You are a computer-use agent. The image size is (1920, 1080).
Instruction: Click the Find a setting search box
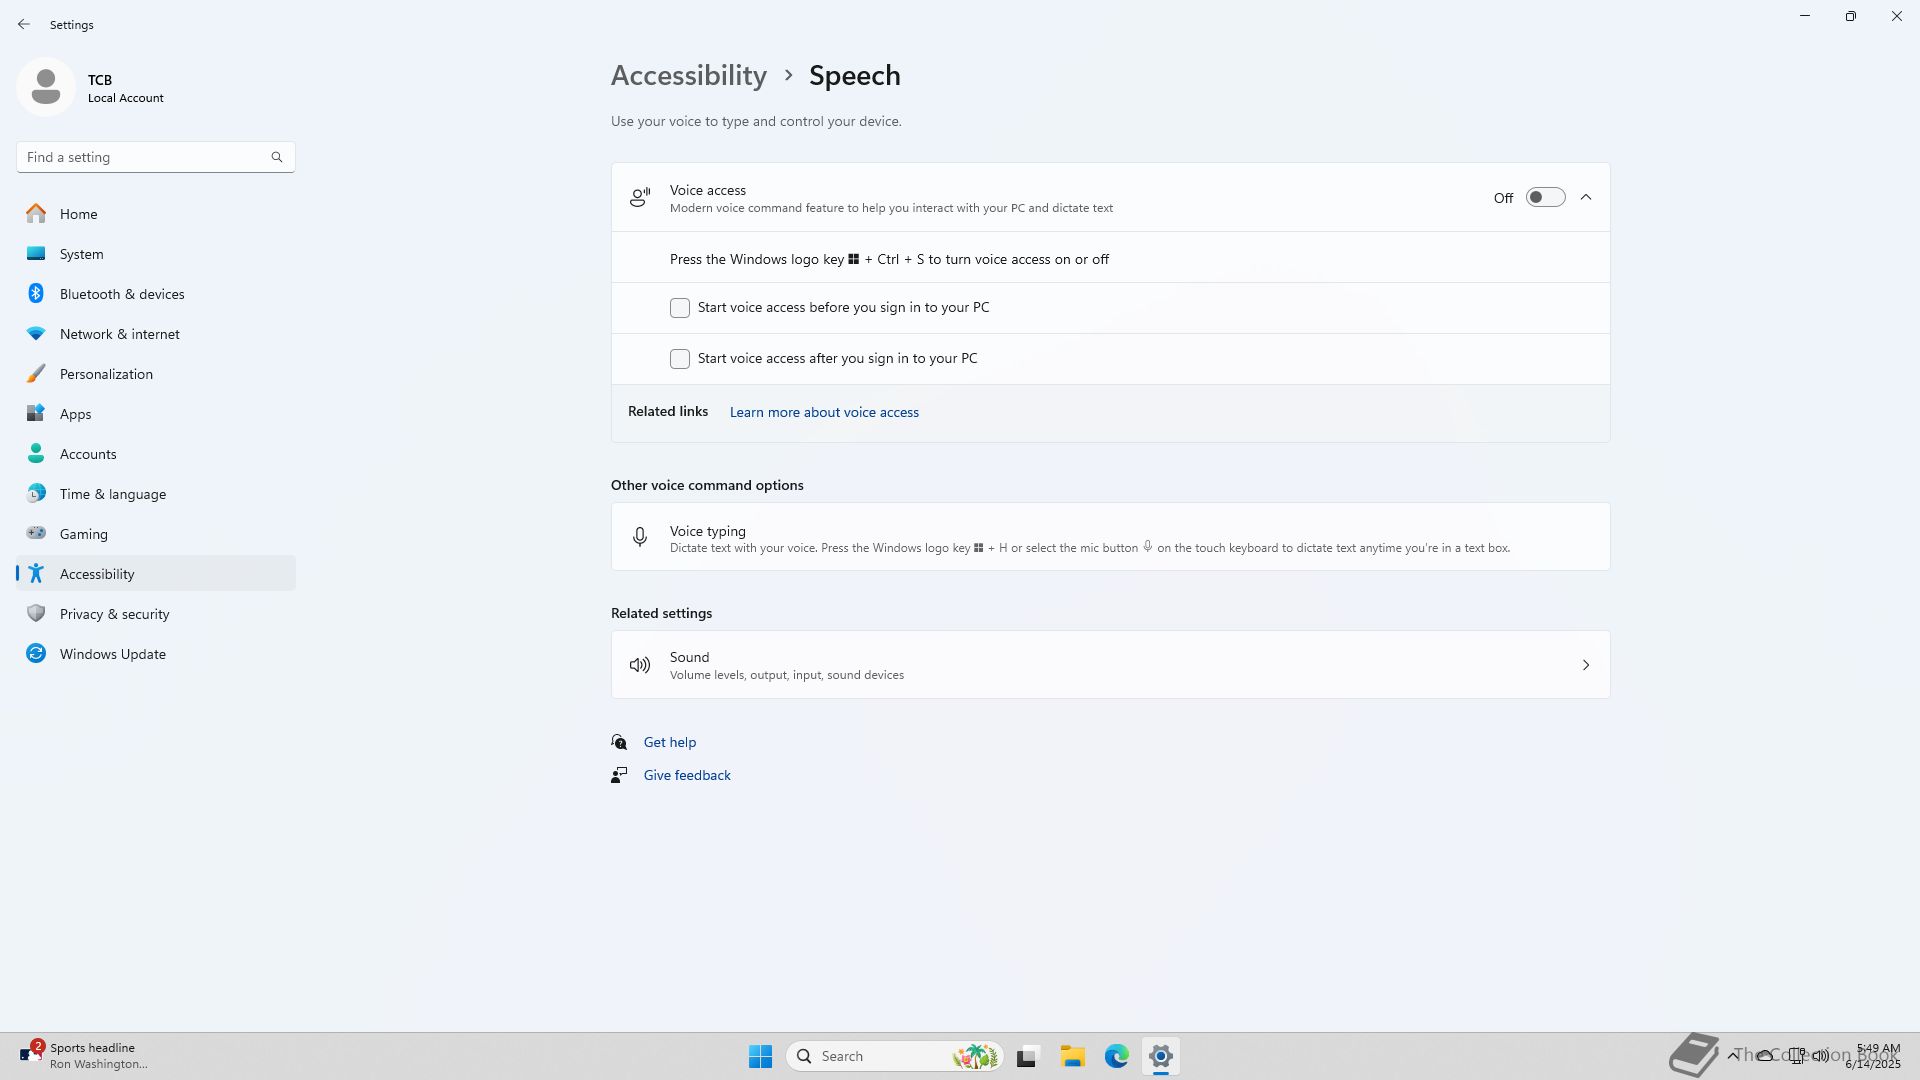[x=145, y=157]
